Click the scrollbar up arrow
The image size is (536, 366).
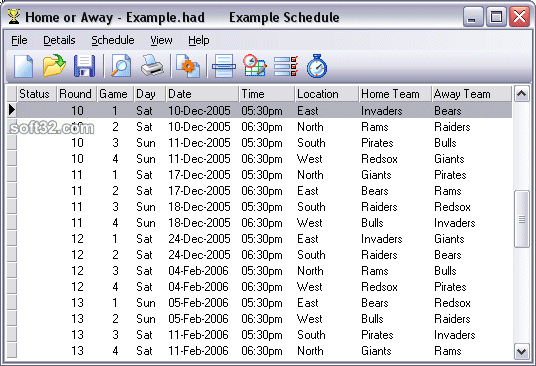522,93
